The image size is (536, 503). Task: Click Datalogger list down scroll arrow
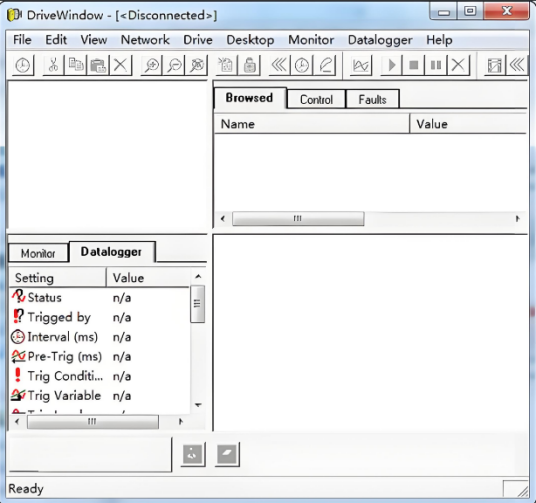[198, 405]
